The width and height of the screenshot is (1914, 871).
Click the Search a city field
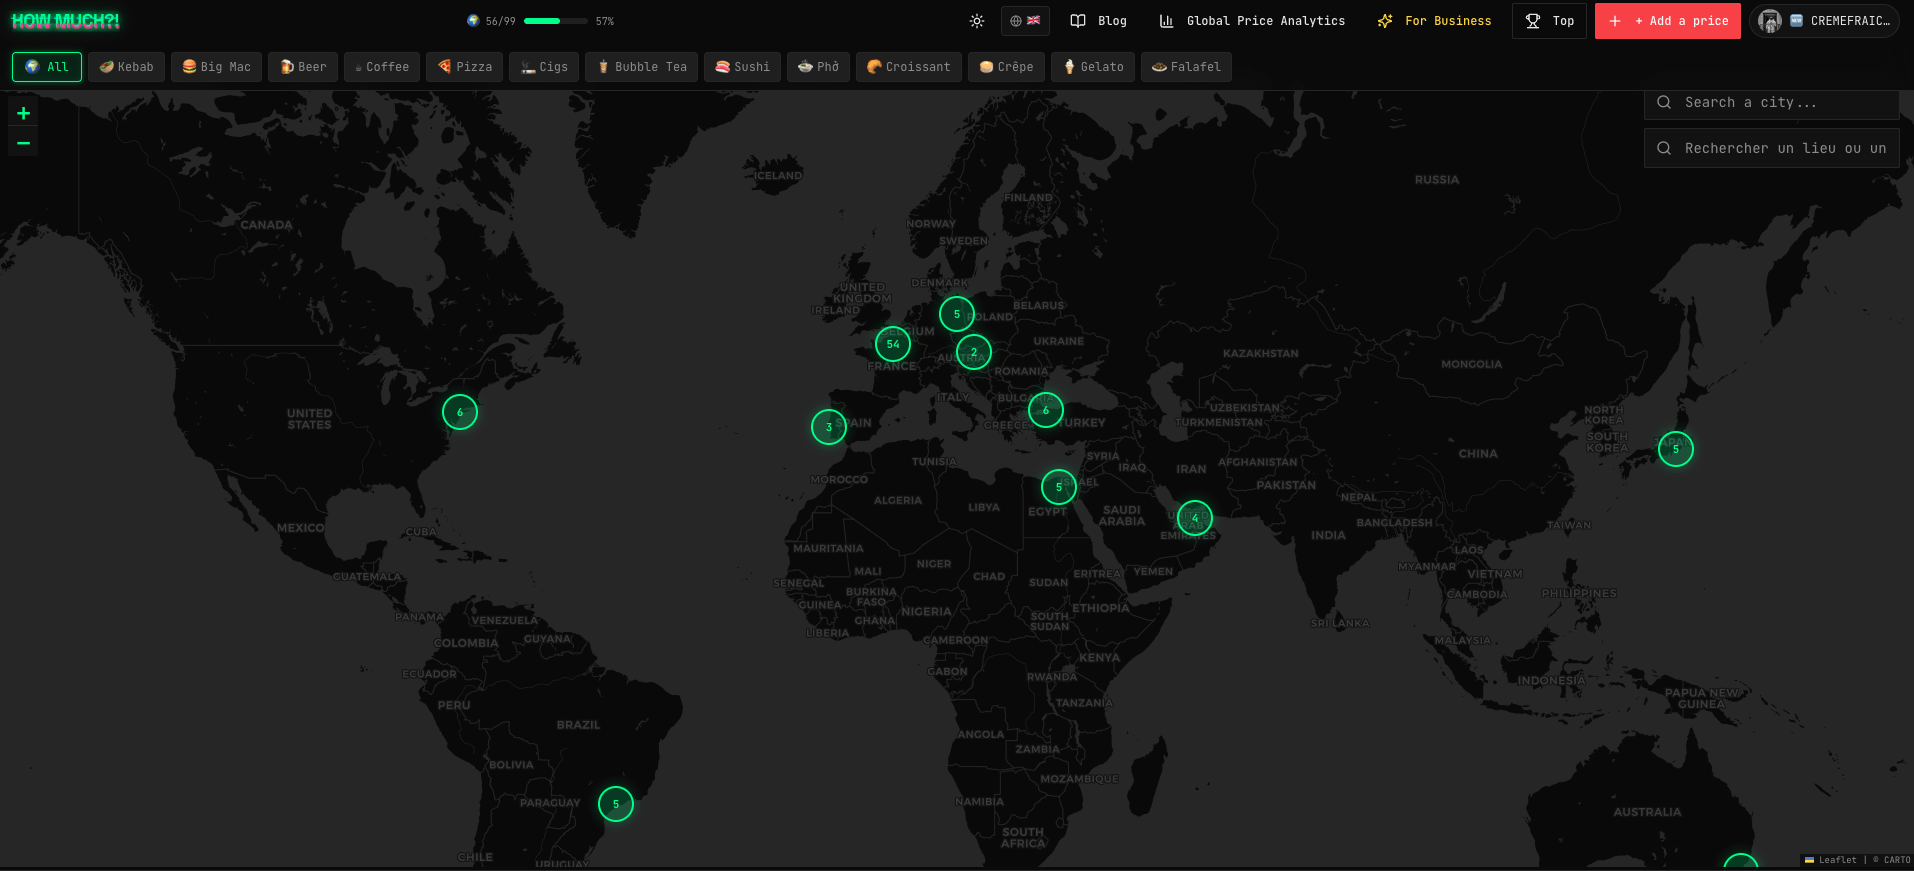(x=1771, y=103)
